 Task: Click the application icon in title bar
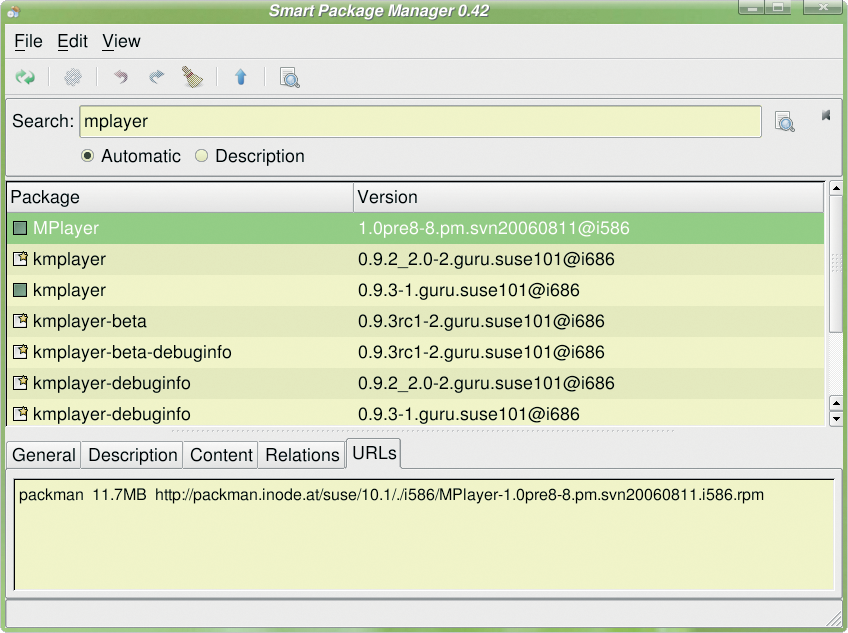click(15, 11)
